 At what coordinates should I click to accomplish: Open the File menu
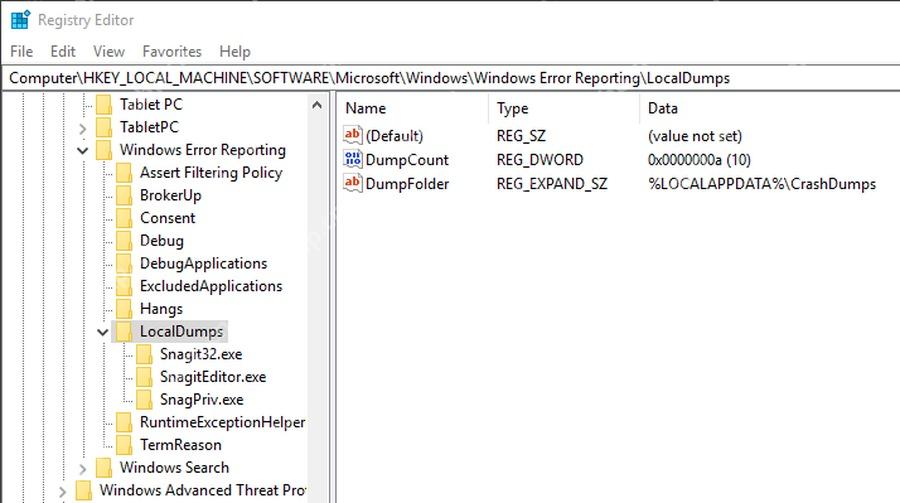21,52
